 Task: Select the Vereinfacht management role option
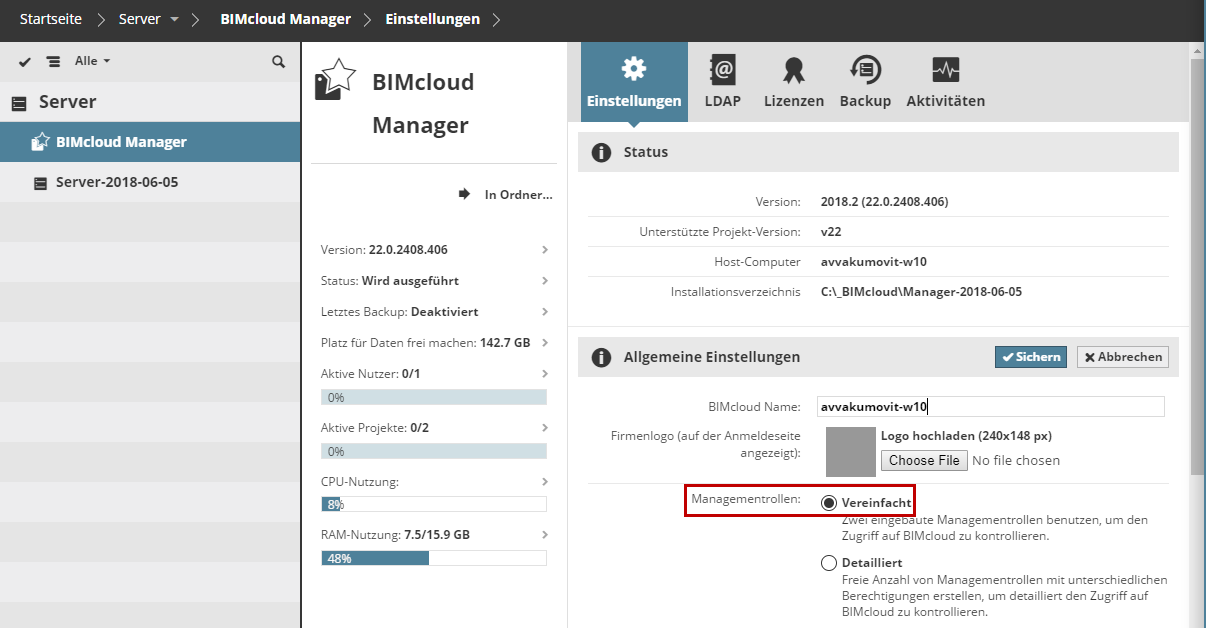[x=829, y=501]
